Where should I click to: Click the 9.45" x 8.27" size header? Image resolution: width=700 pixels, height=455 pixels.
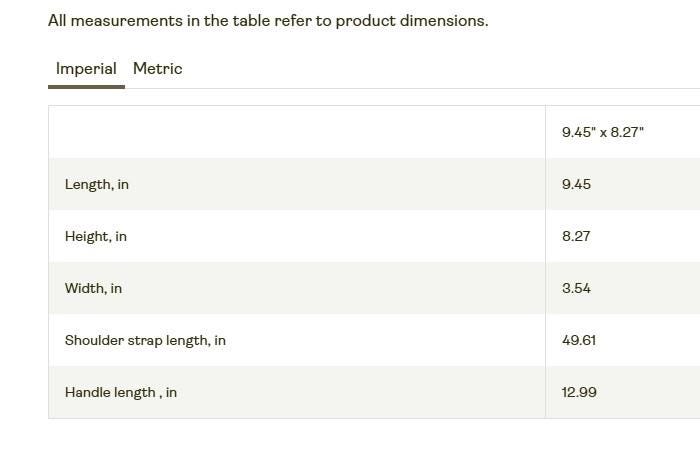point(603,132)
